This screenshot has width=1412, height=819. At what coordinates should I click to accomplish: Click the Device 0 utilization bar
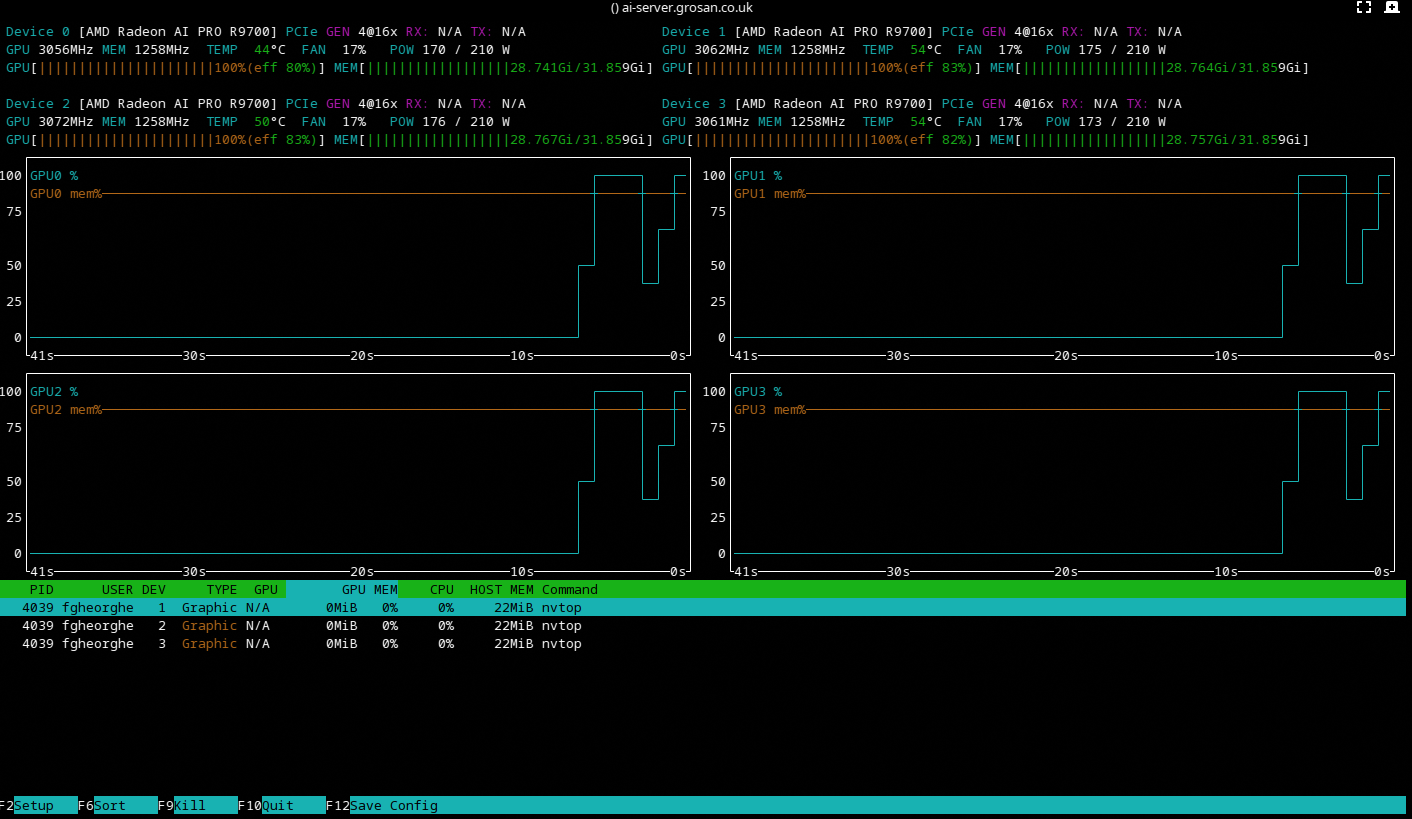click(x=166, y=68)
